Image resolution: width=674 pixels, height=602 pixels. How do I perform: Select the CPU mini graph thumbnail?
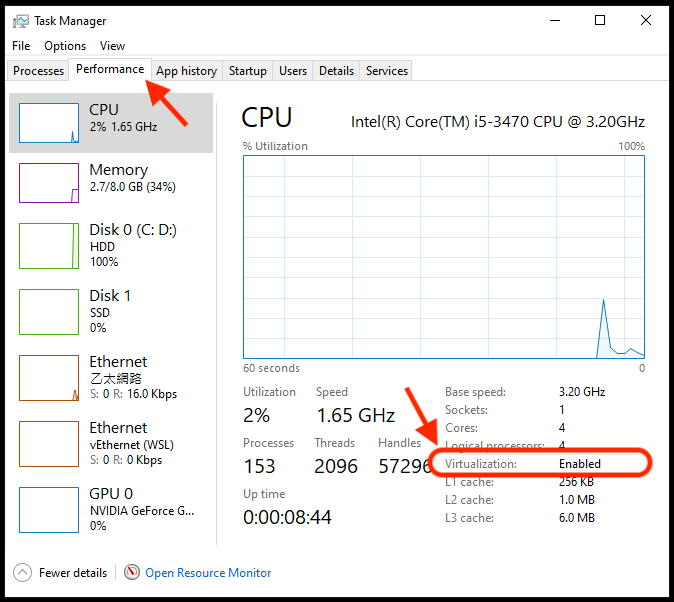tap(49, 122)
